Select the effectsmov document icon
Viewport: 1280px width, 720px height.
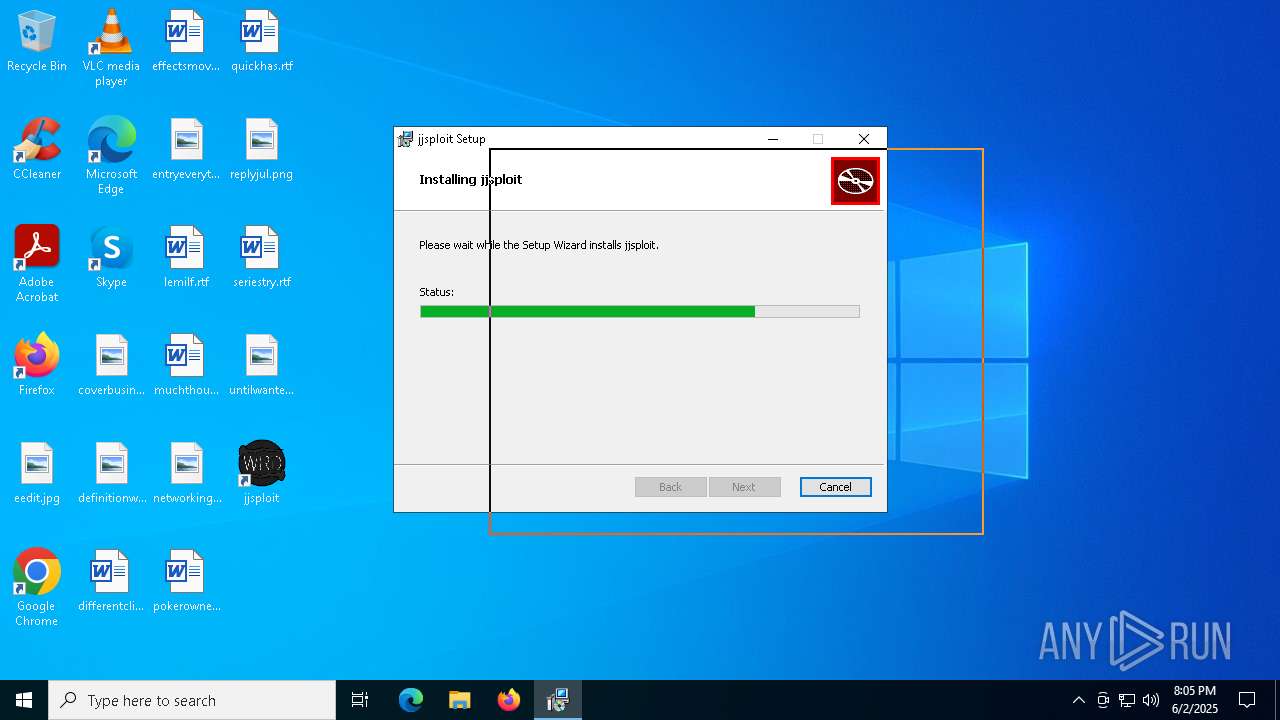click(x=186, y=42)
